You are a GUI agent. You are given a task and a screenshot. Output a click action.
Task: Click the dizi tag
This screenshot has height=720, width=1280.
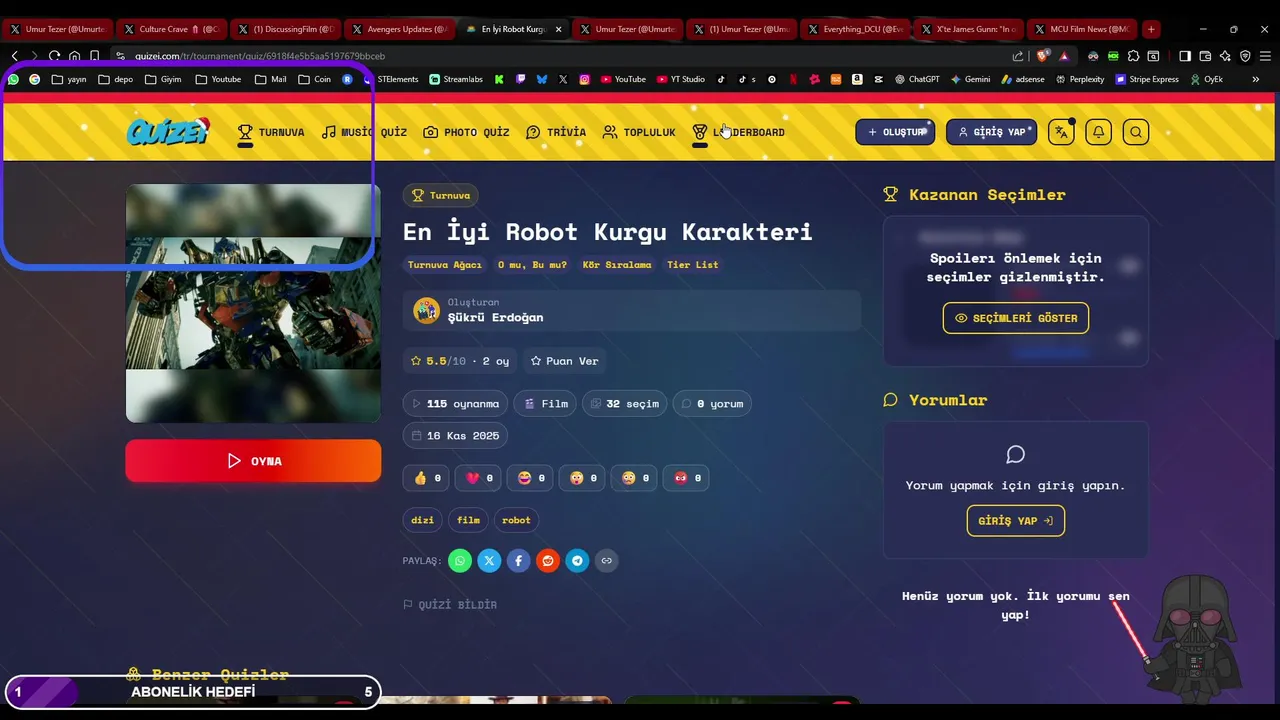pos(423,520)
